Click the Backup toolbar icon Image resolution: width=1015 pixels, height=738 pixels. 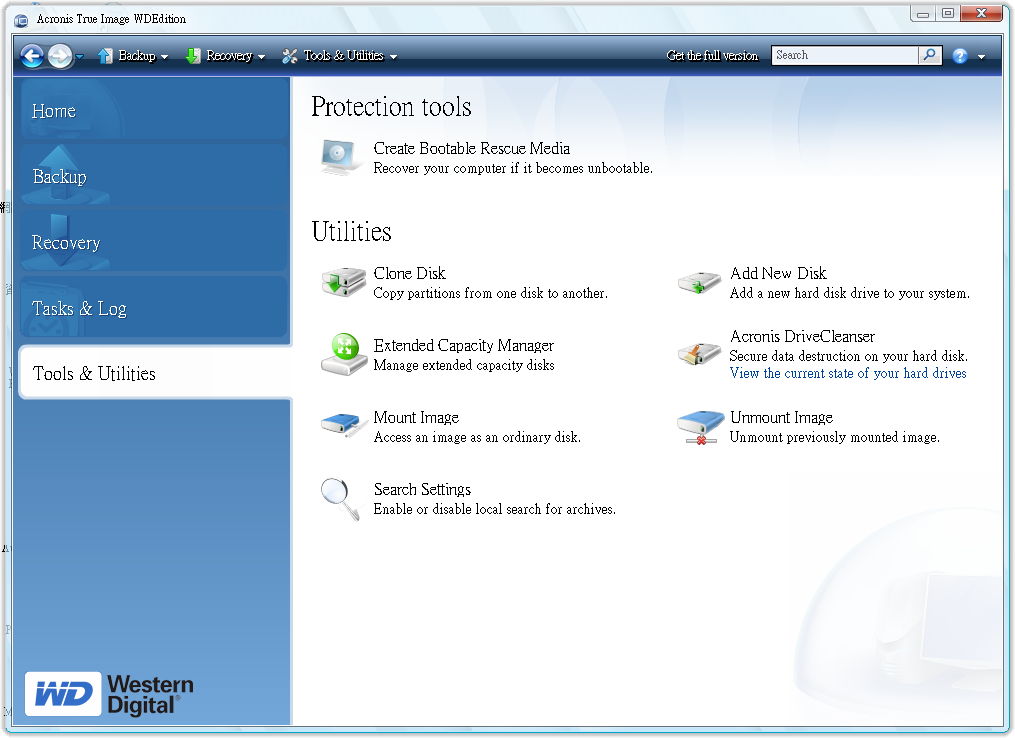pos(105,56)
